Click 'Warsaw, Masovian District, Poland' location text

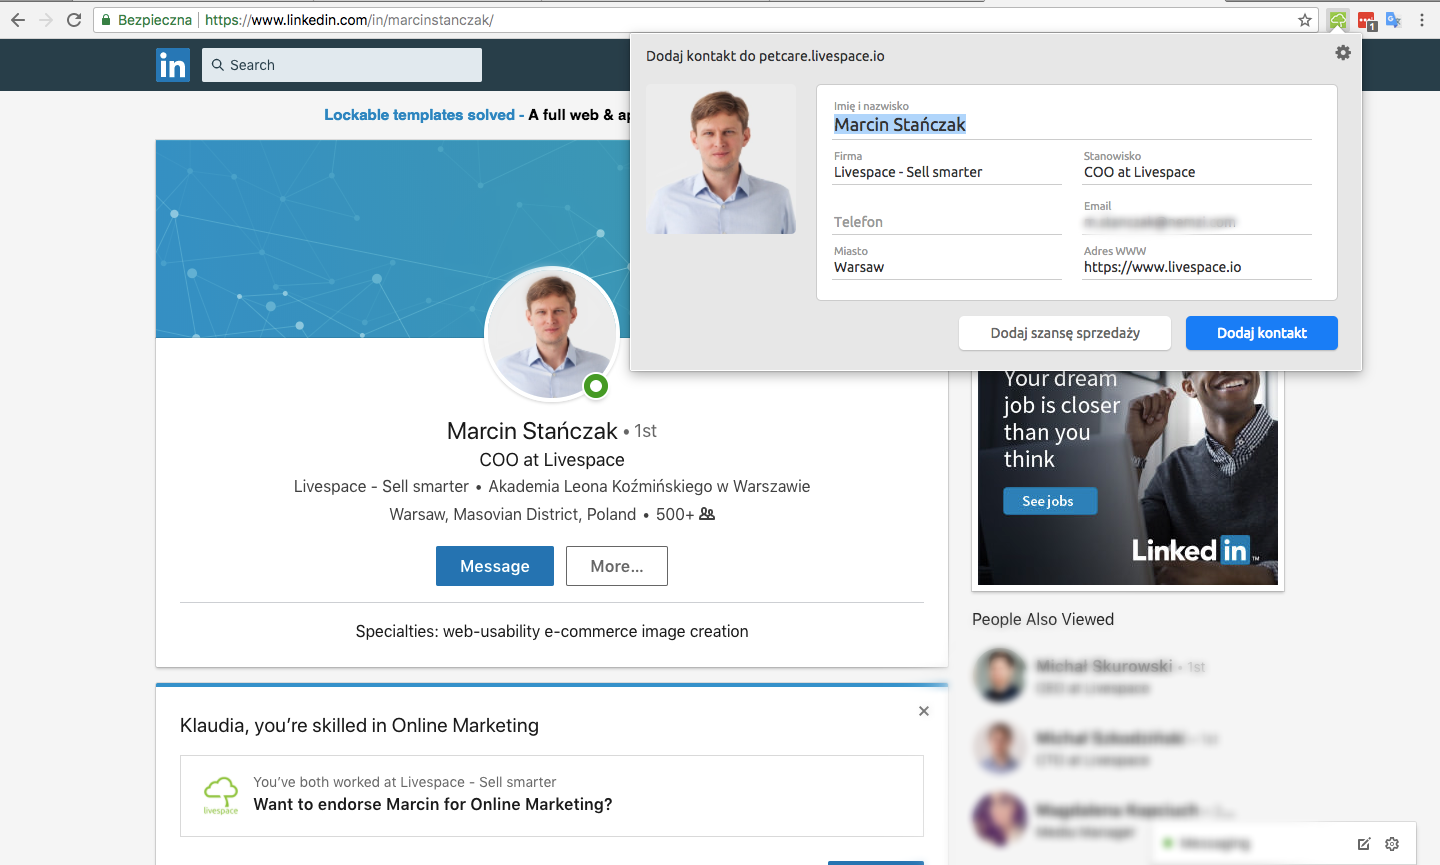513,514
